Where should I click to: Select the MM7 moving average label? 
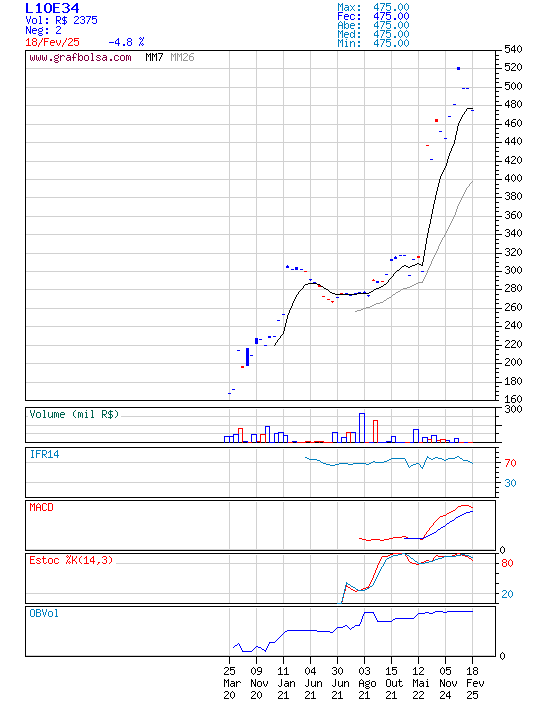pos(154,57)
